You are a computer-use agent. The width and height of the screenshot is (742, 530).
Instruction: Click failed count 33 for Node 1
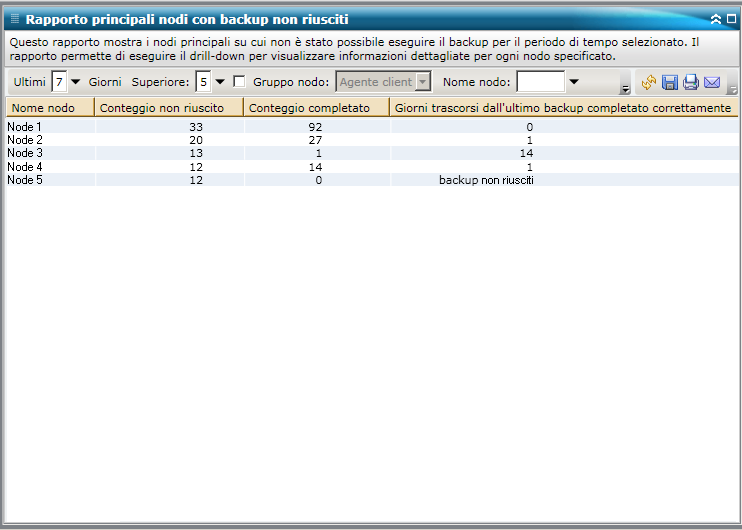[x=196, y=127]
